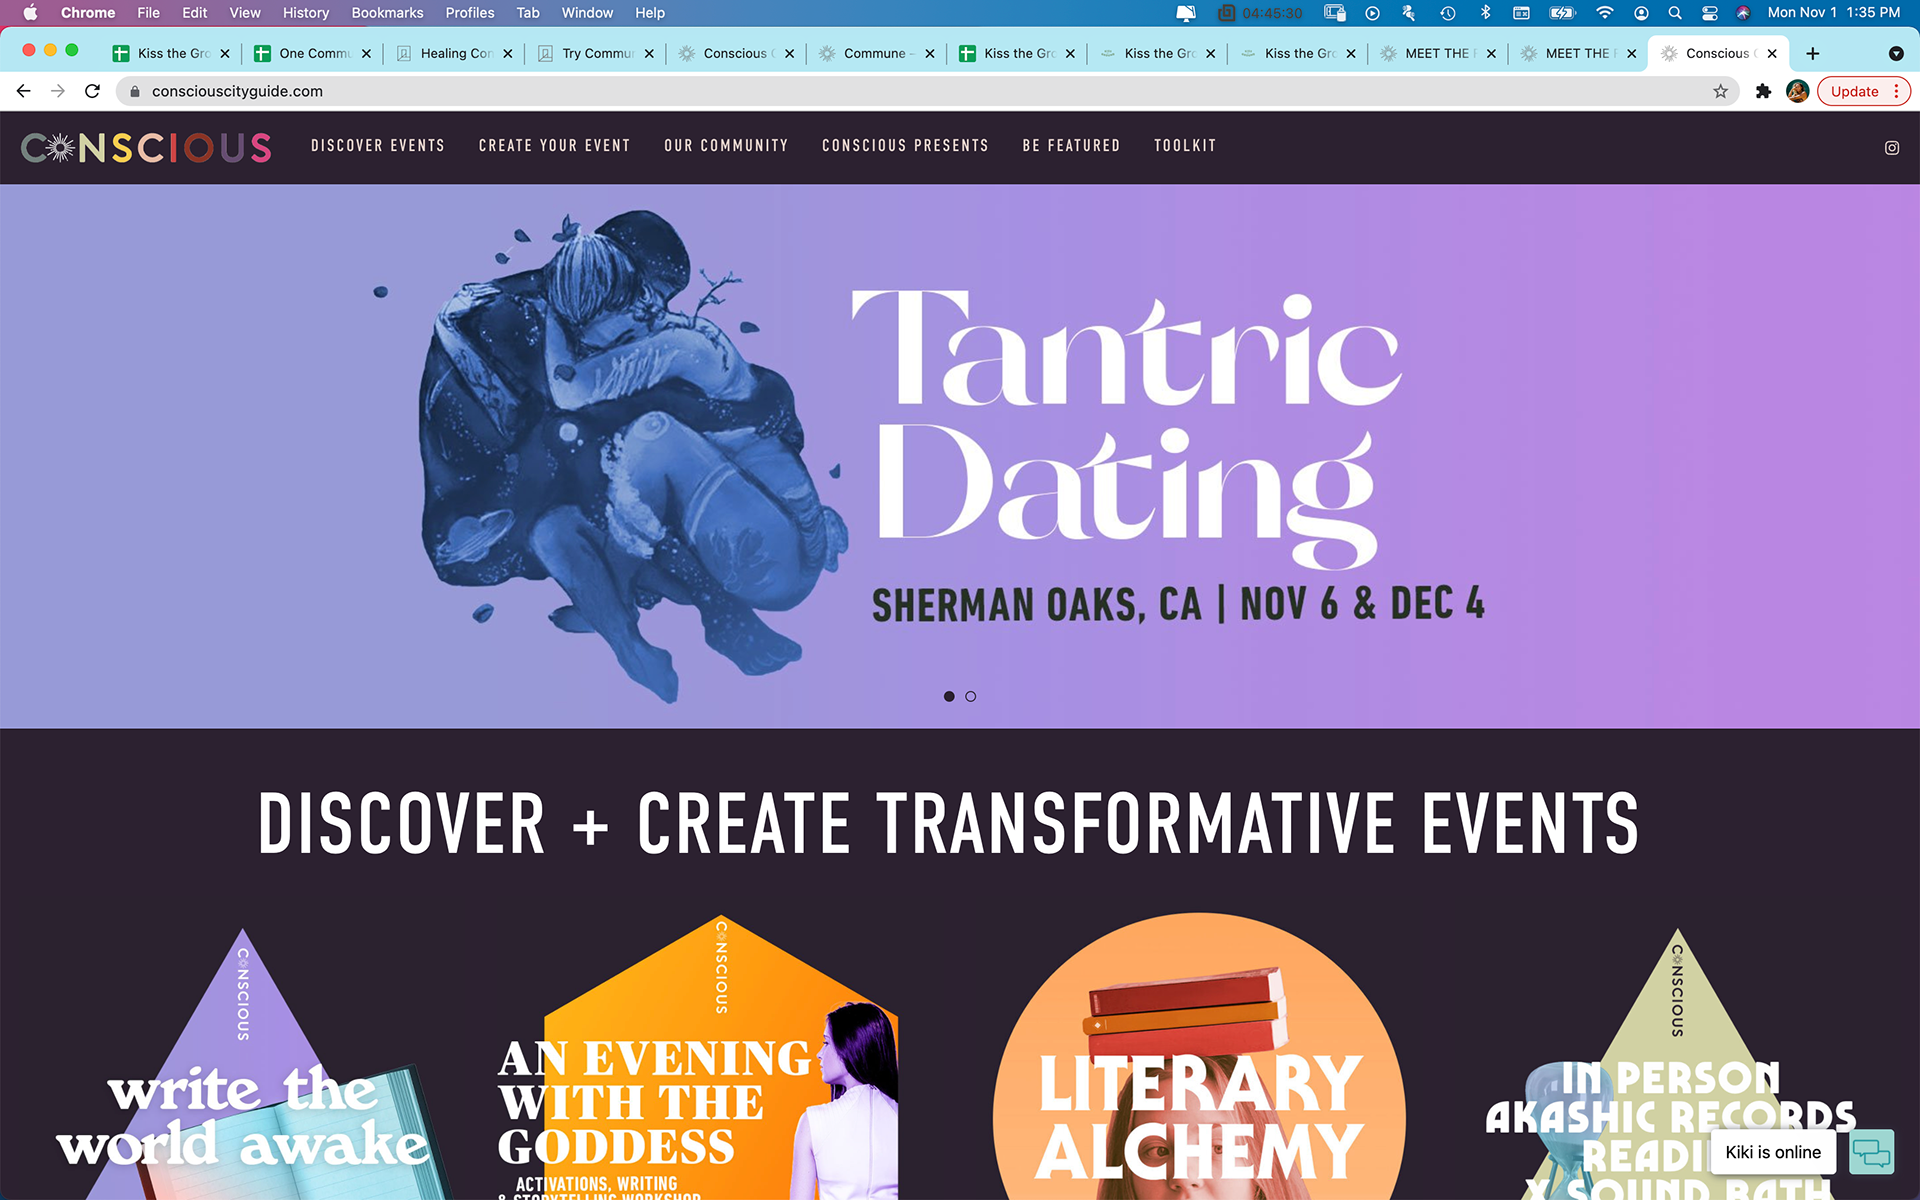
Task: Open Control Center in menu bar
Action: [x=1709, y=13]
